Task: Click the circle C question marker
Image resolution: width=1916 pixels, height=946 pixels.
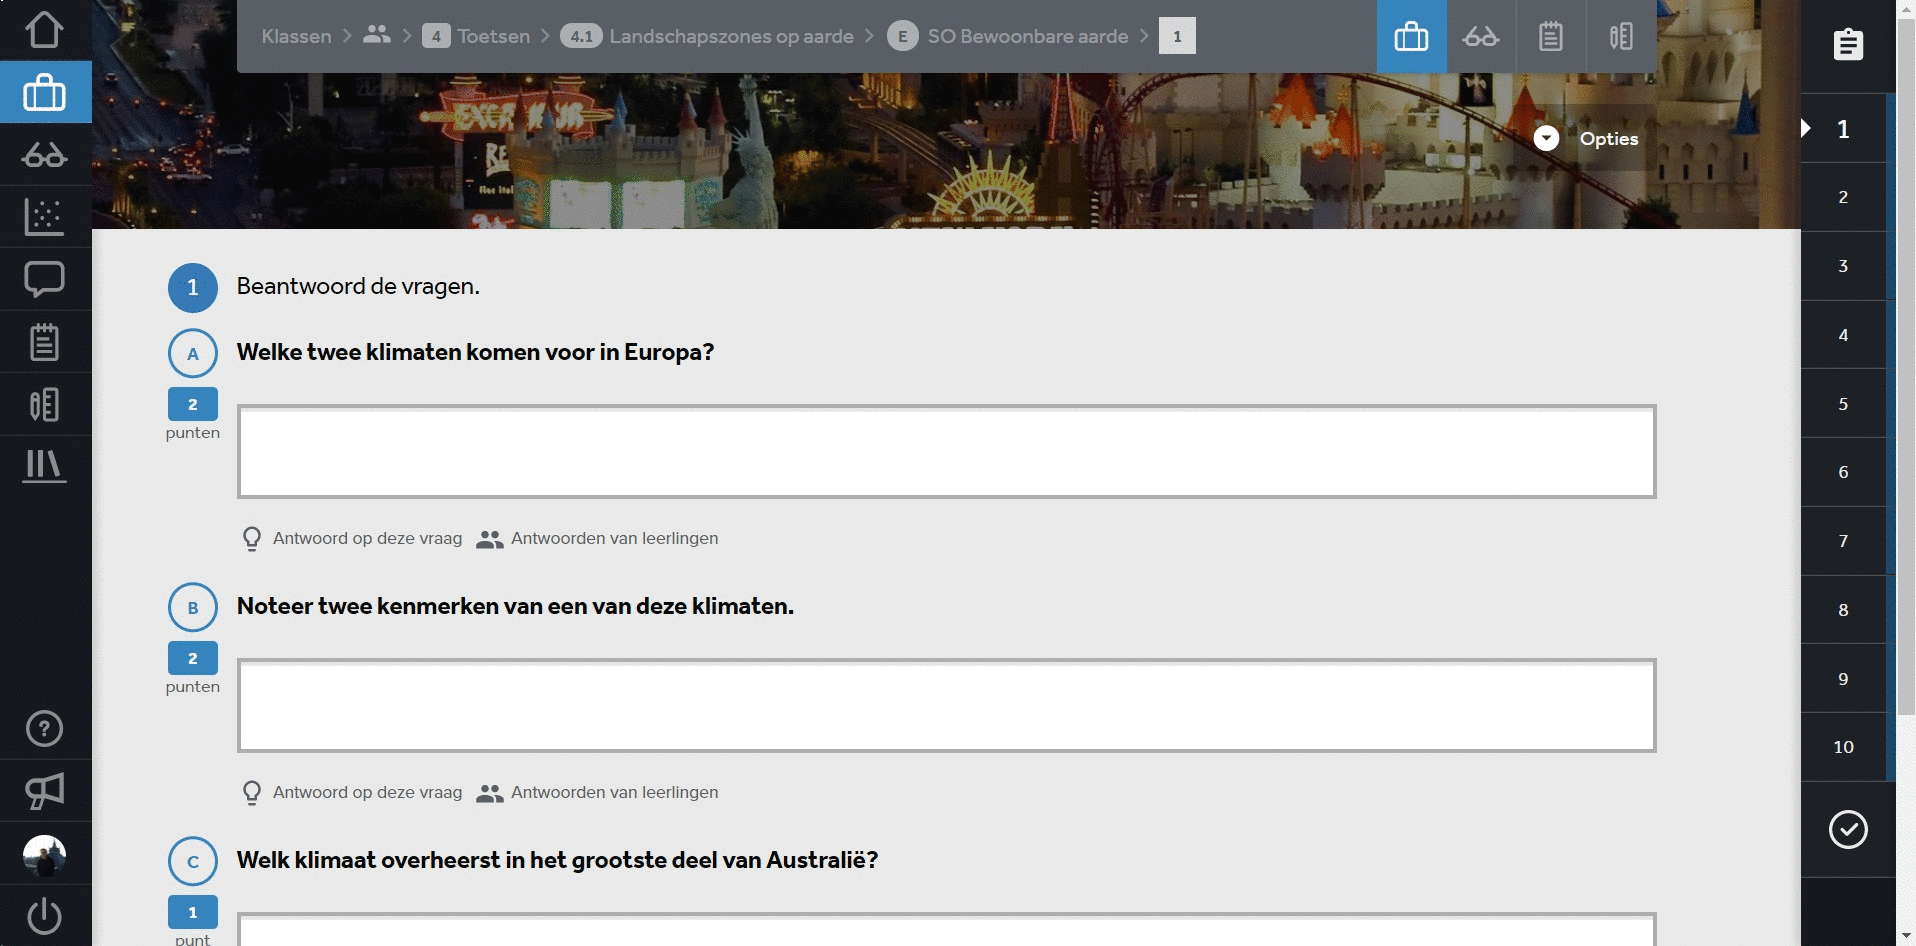Action: pyautogui.click(x=193, y=861)
